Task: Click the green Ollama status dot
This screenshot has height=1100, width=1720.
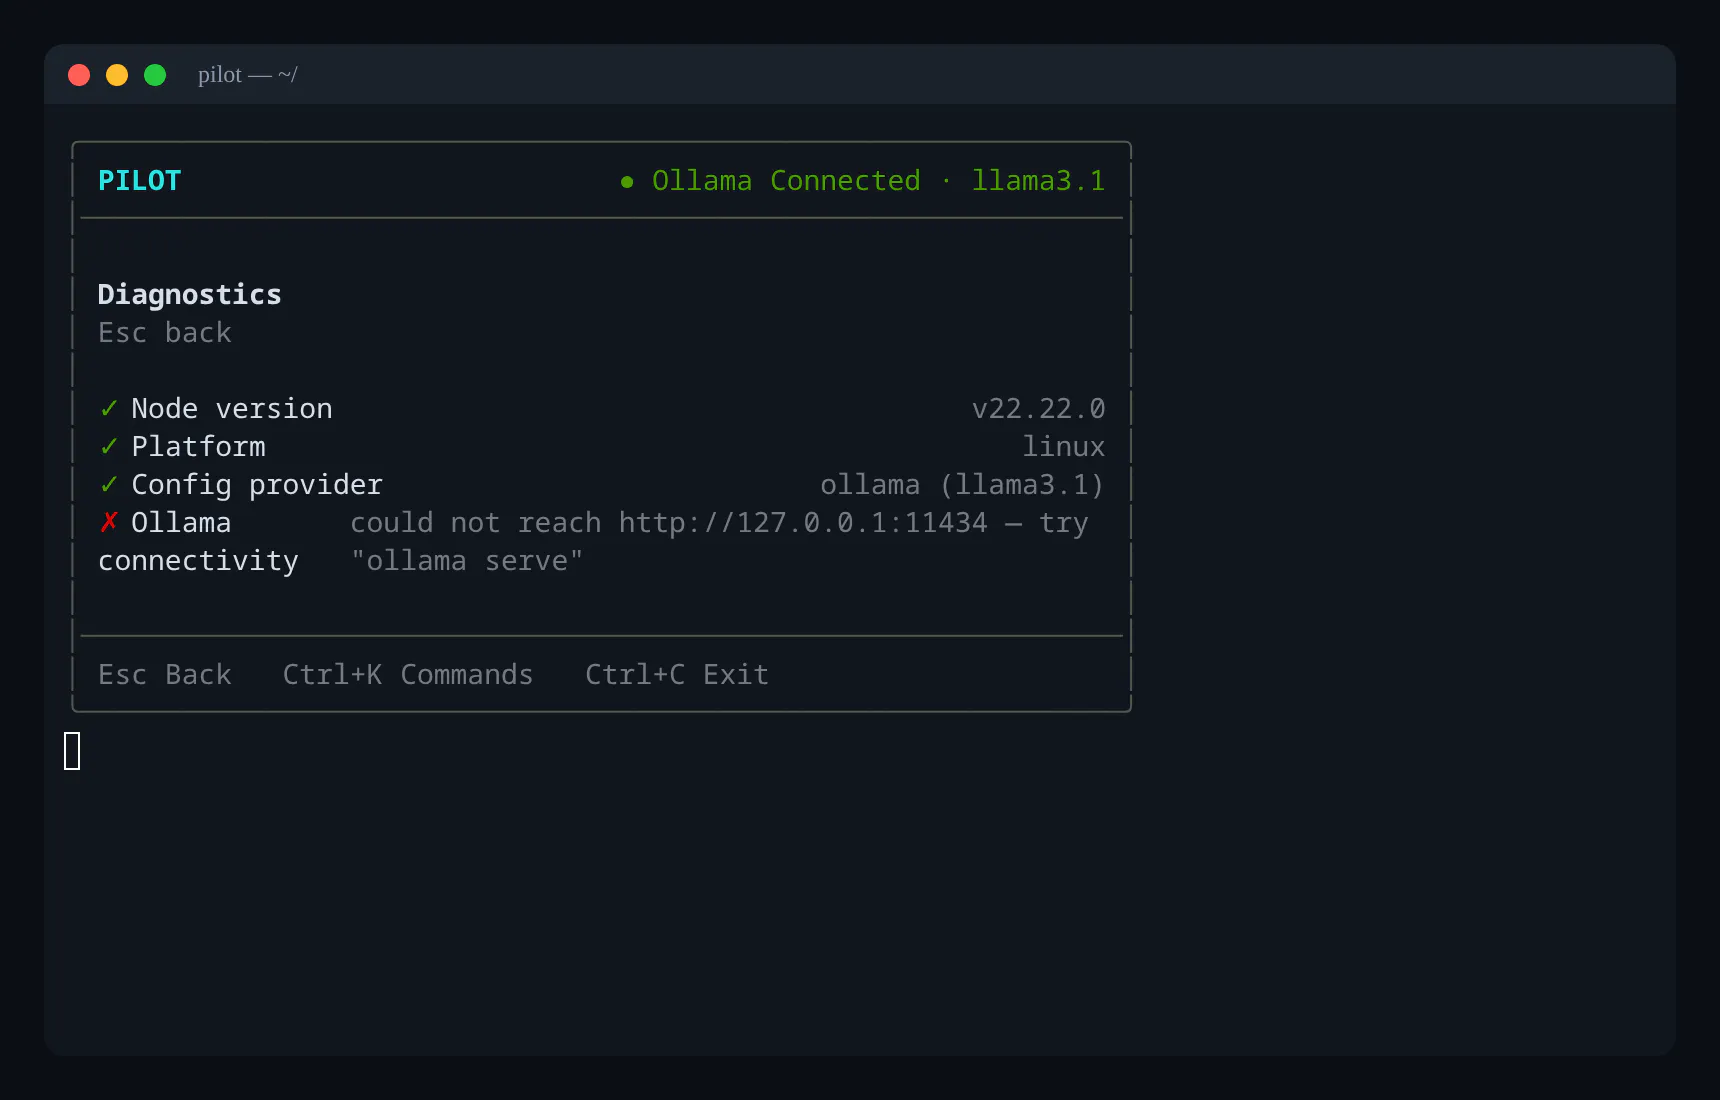Action: click(x=627, y=182)
